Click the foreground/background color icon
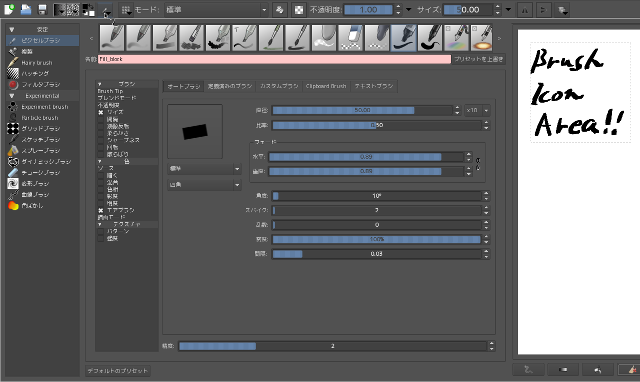The height and width of the screenshot is (382, 640). coord(88,9)
